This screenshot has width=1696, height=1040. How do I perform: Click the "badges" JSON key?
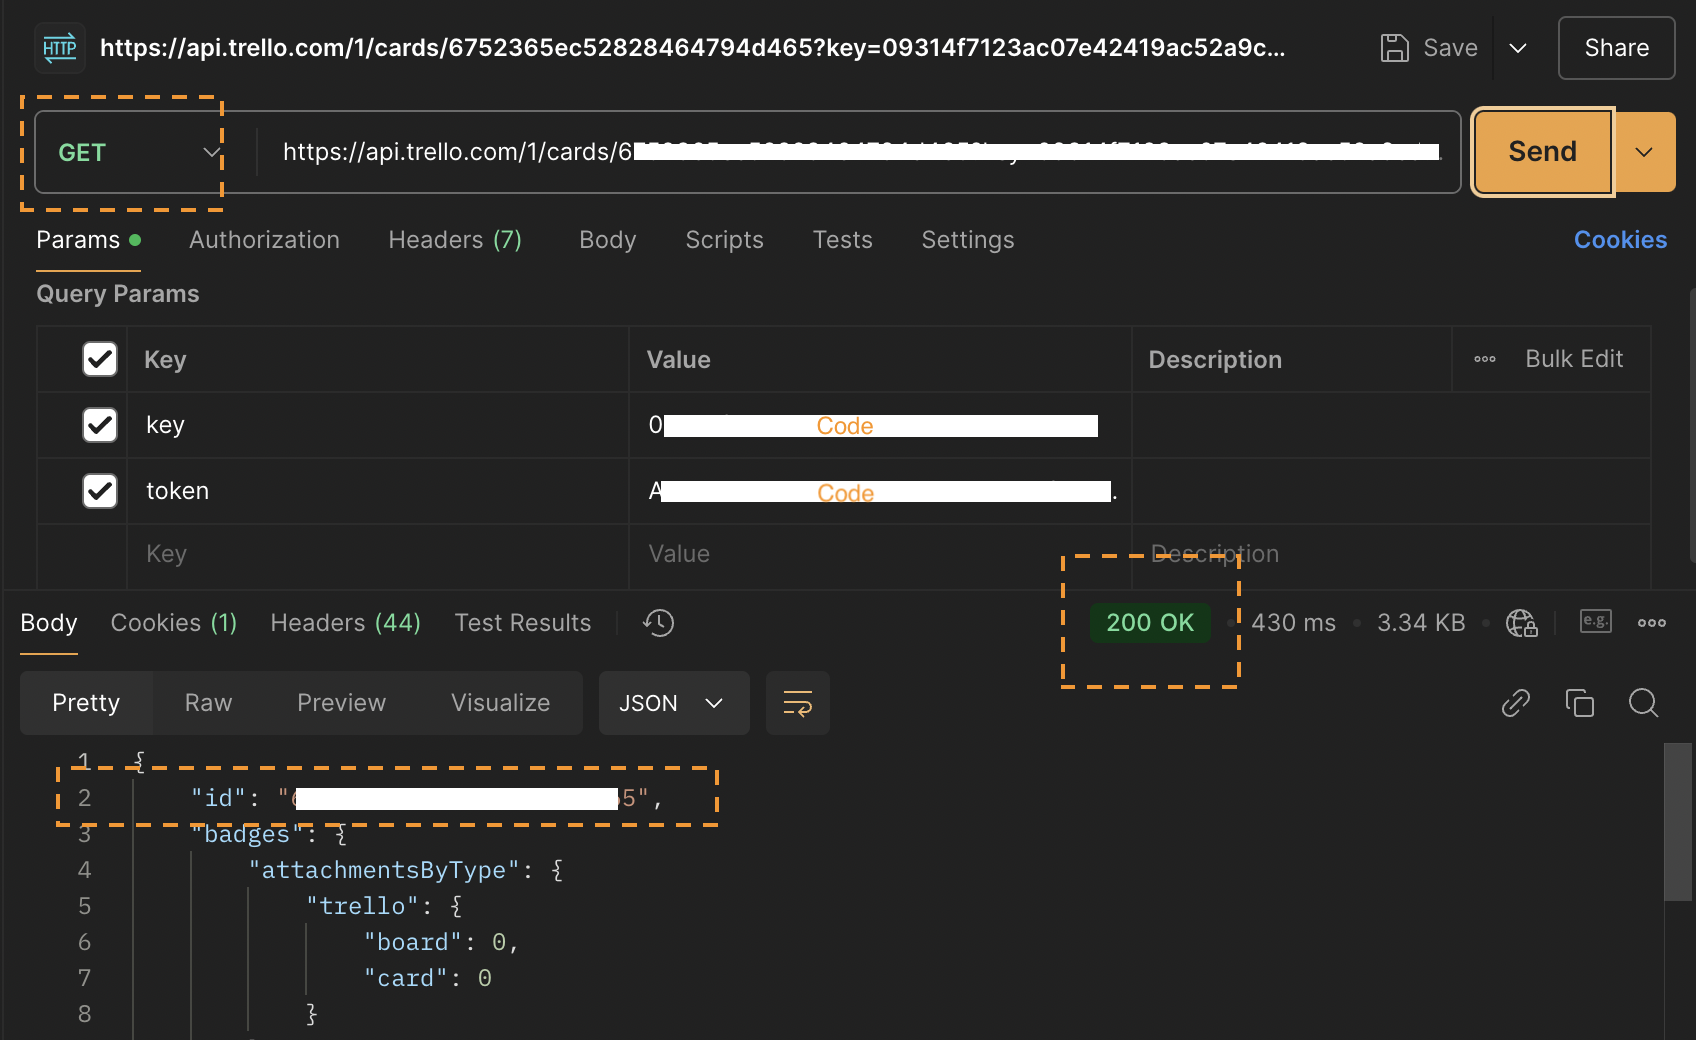click(246, 834)
